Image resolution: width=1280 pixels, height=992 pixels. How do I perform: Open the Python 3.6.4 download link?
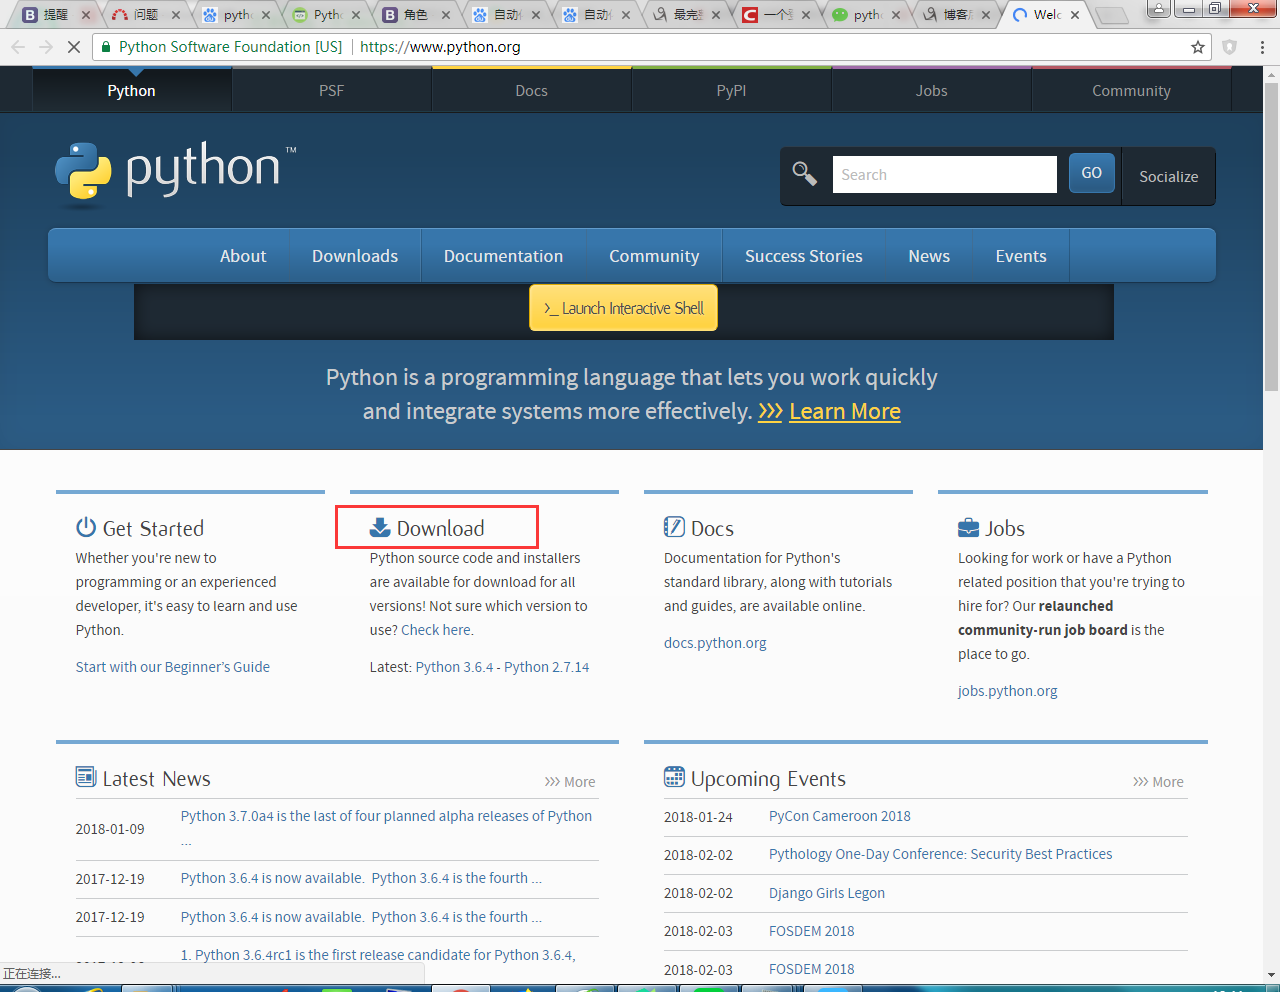coord(455,667)
